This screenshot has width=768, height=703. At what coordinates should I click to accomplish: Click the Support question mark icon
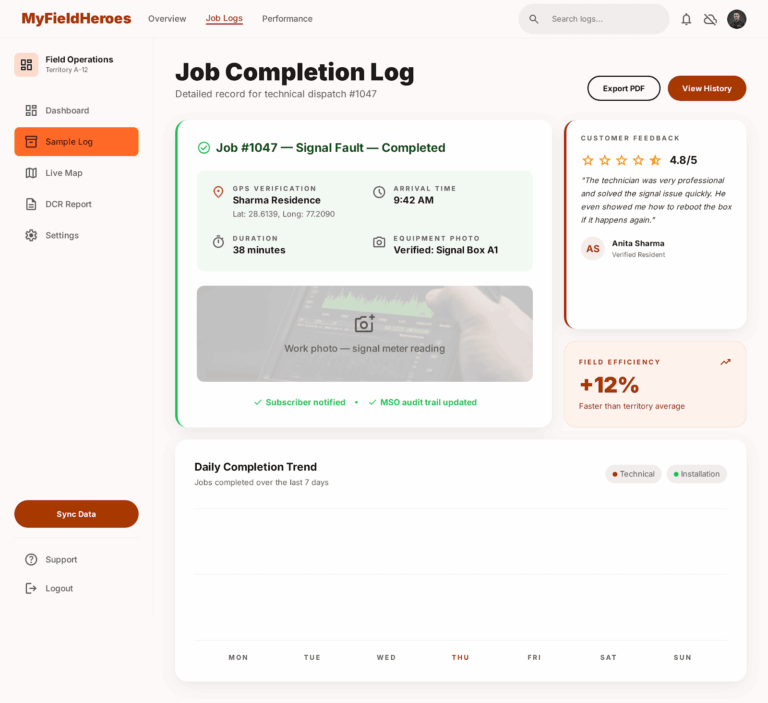(x=31, y=559)
